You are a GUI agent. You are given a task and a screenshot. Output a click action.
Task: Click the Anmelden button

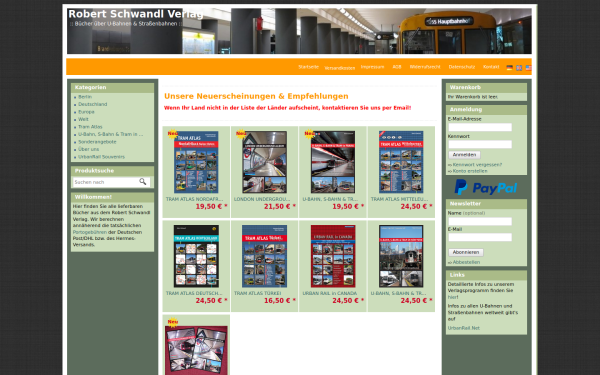464,155
